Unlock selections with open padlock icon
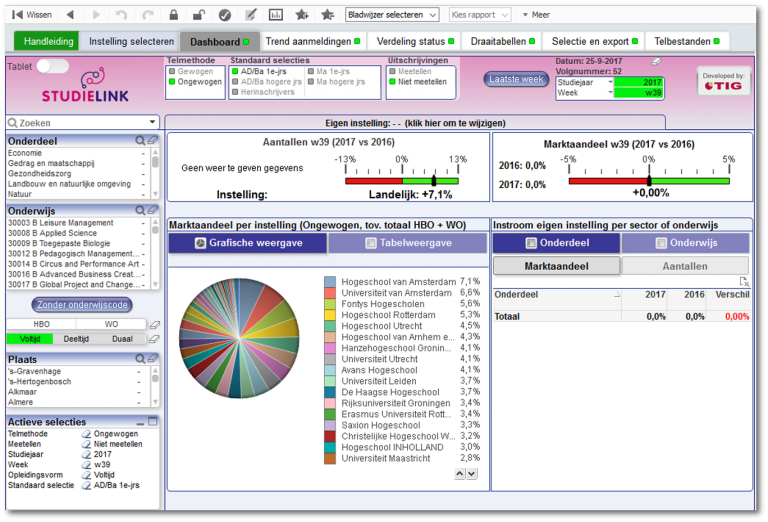 (198, 15)
